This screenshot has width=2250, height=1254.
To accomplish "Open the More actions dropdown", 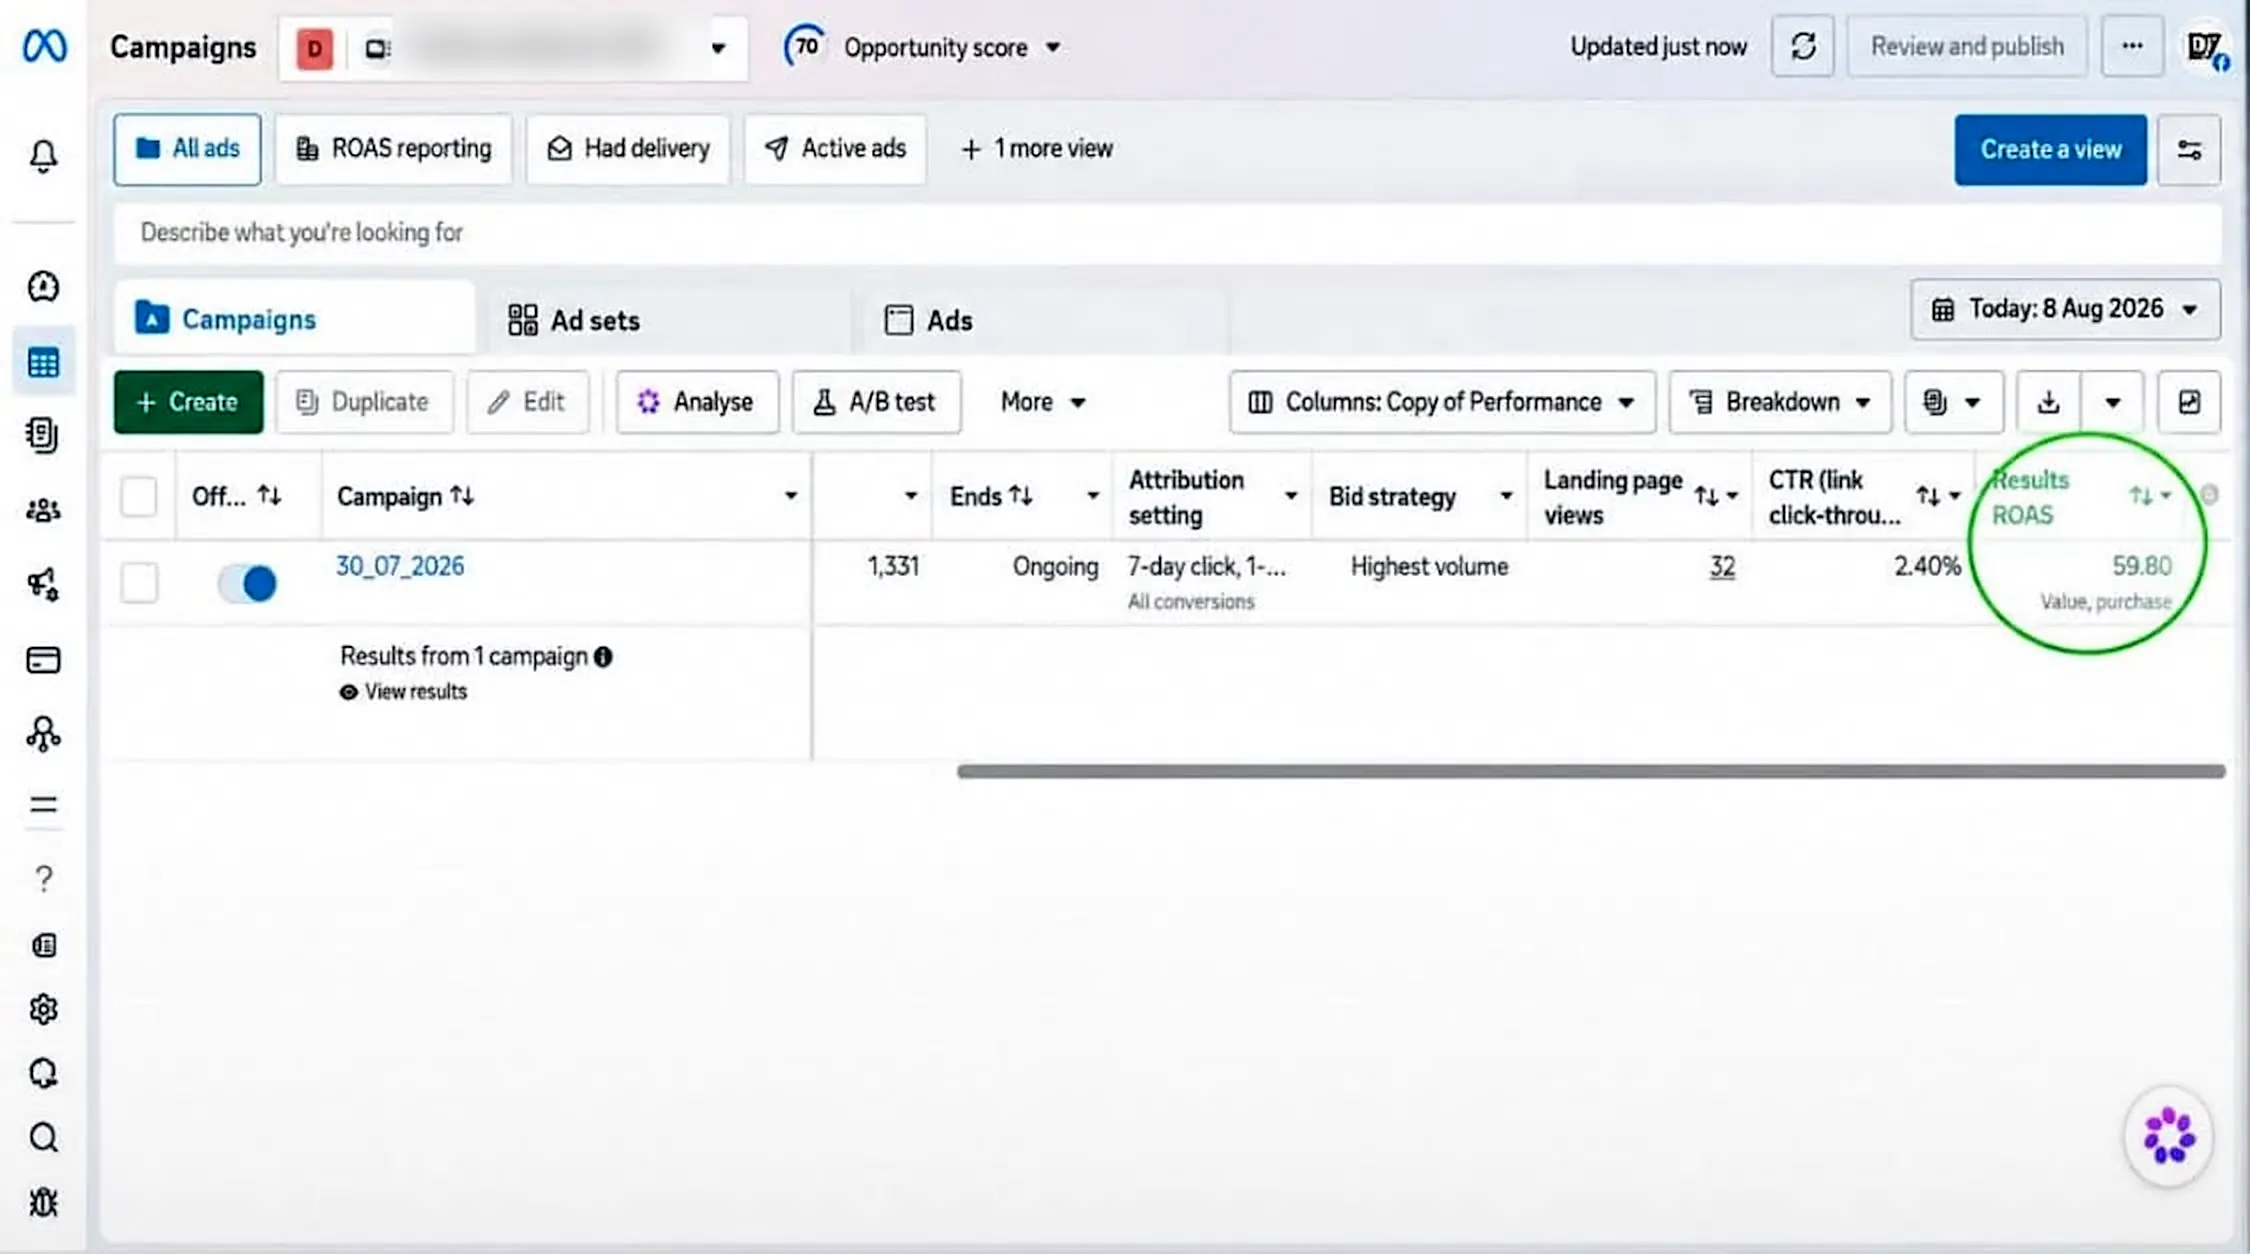I will (1043, 402).
